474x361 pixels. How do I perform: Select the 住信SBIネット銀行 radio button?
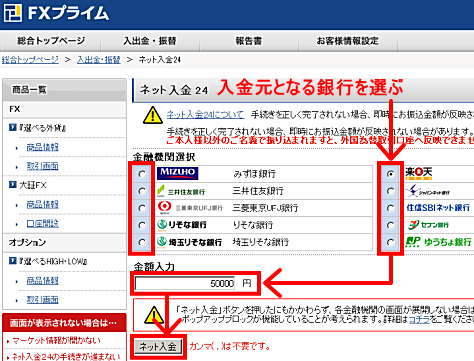[x=391, y=208]
